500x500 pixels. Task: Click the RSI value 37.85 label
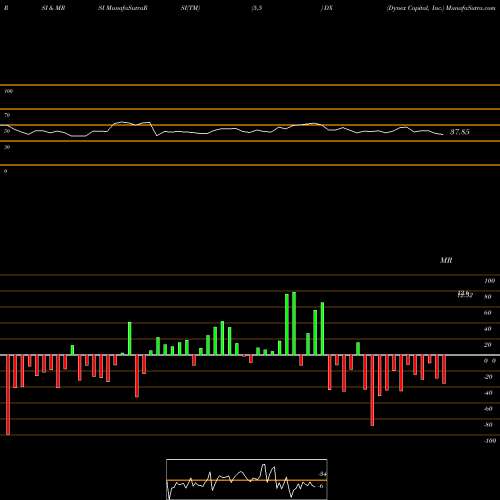pyautogui.click(x=460, y=132)
